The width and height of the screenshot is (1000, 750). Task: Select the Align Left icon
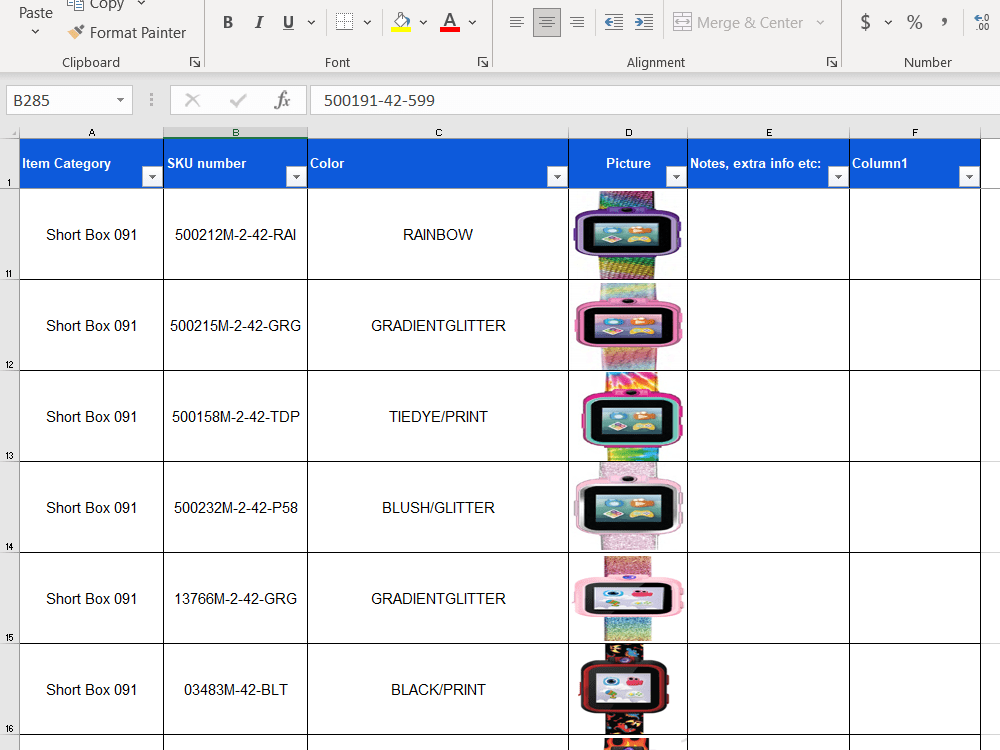(516, 21)
